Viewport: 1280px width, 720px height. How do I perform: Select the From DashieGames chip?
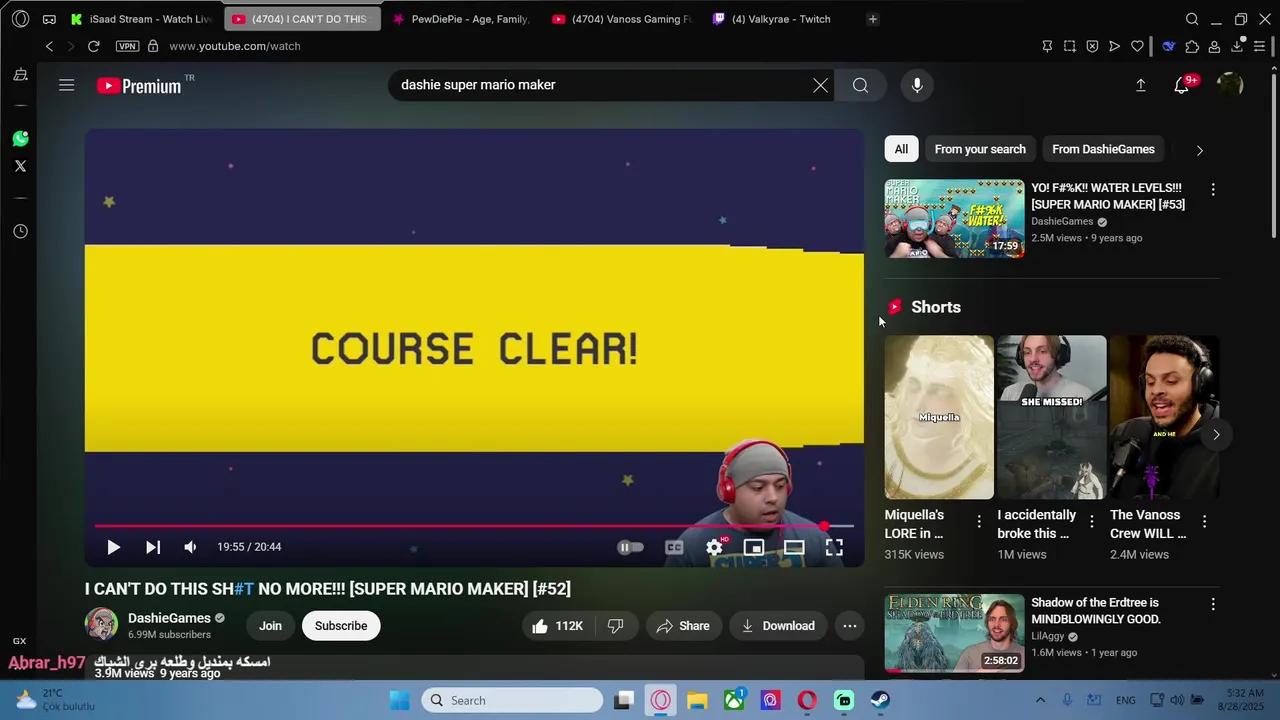[x=1103, y=149]
